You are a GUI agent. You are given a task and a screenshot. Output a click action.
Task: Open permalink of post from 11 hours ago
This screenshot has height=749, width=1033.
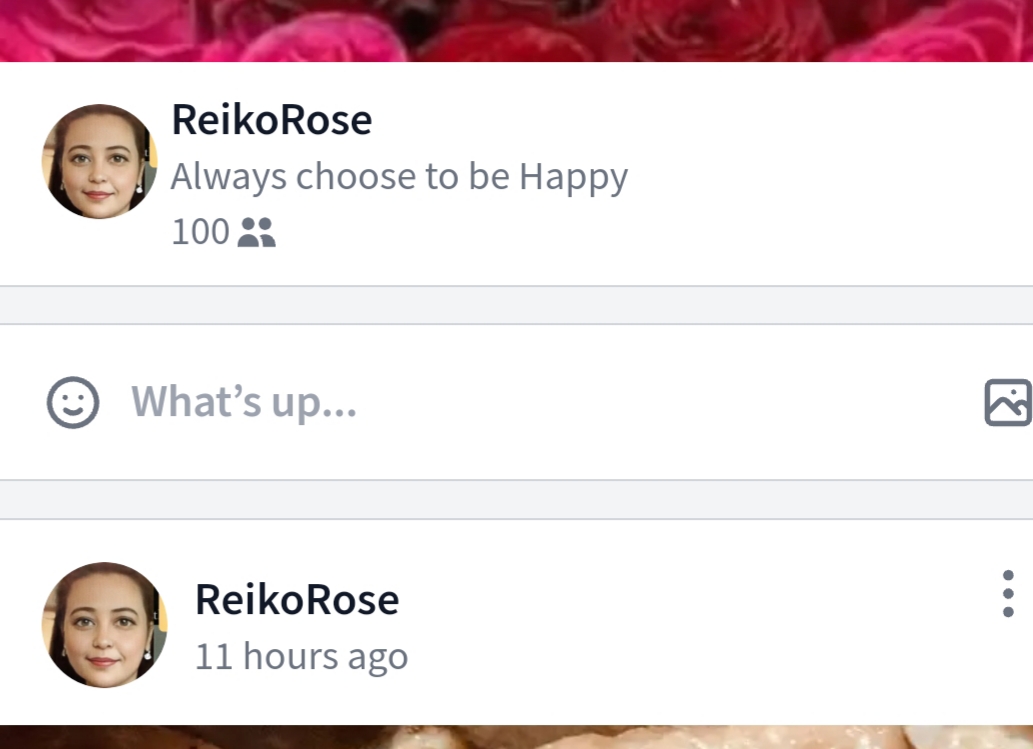point(302,656)
